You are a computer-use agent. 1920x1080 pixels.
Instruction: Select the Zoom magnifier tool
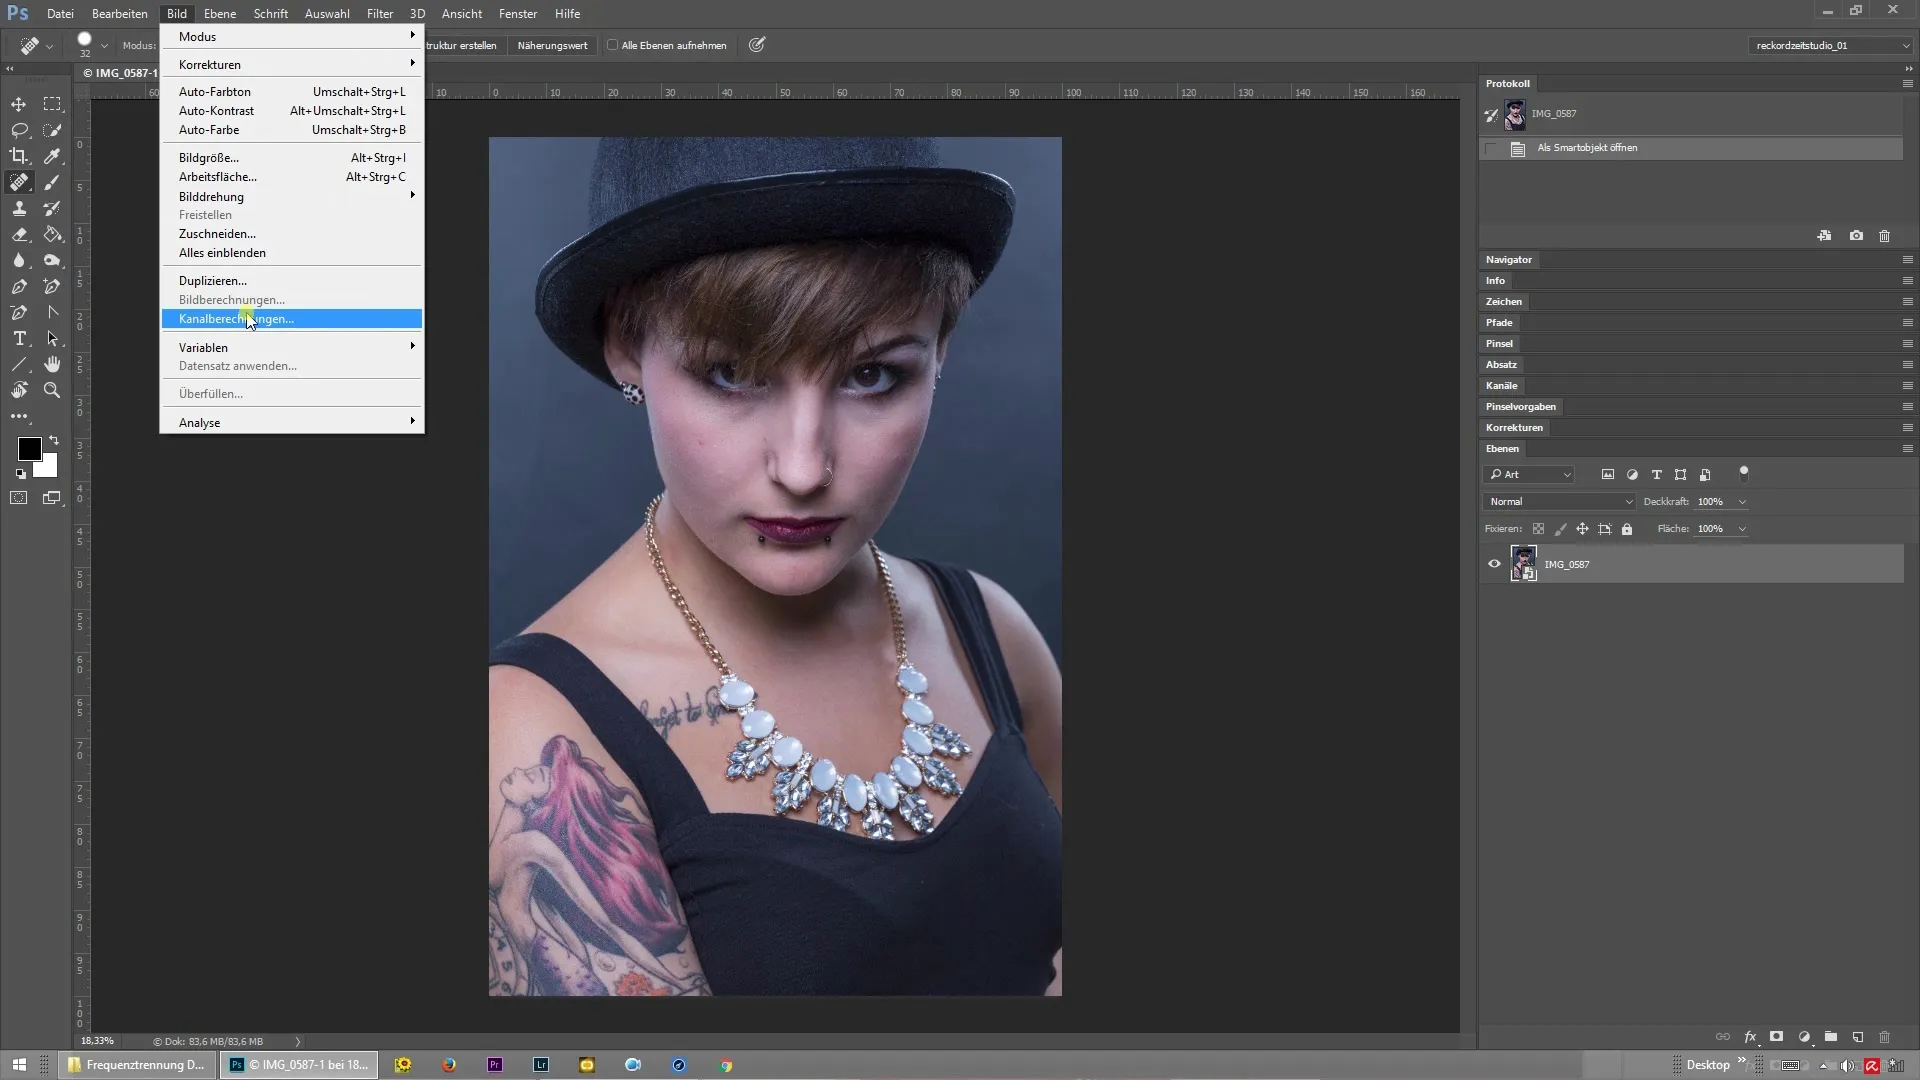[52, 390]
